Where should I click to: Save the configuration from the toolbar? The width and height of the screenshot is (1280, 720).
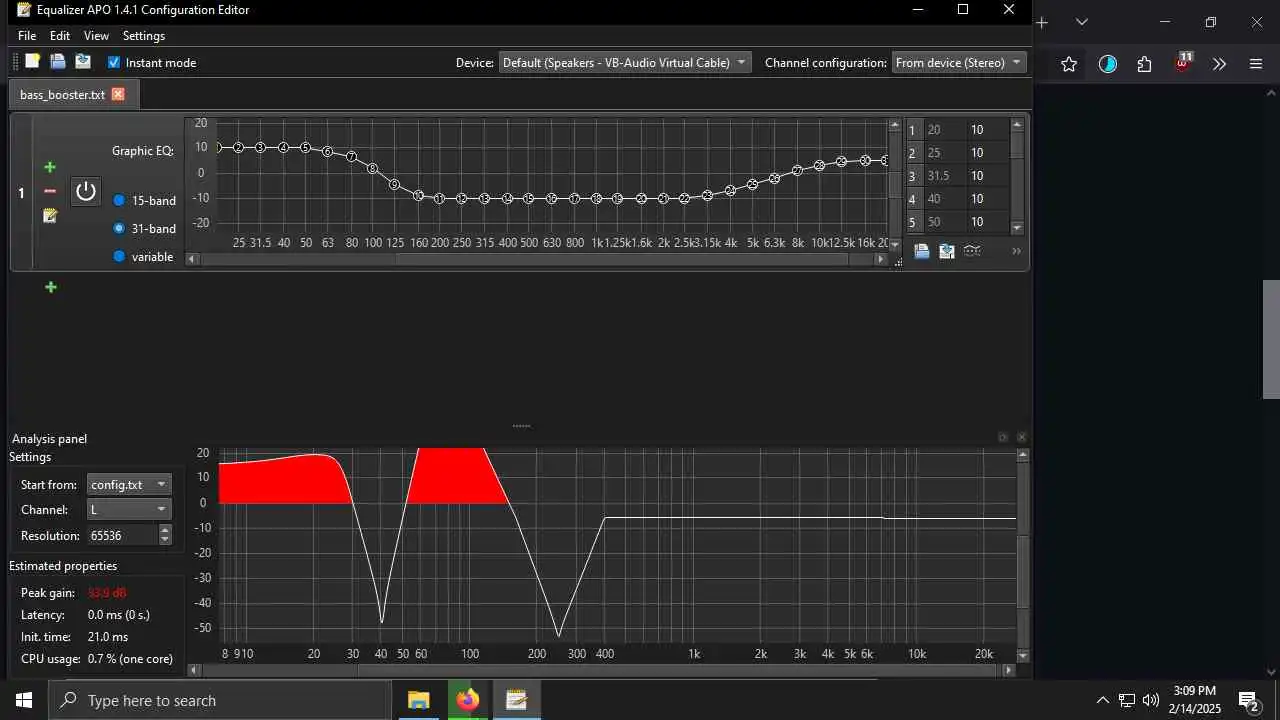83,62
